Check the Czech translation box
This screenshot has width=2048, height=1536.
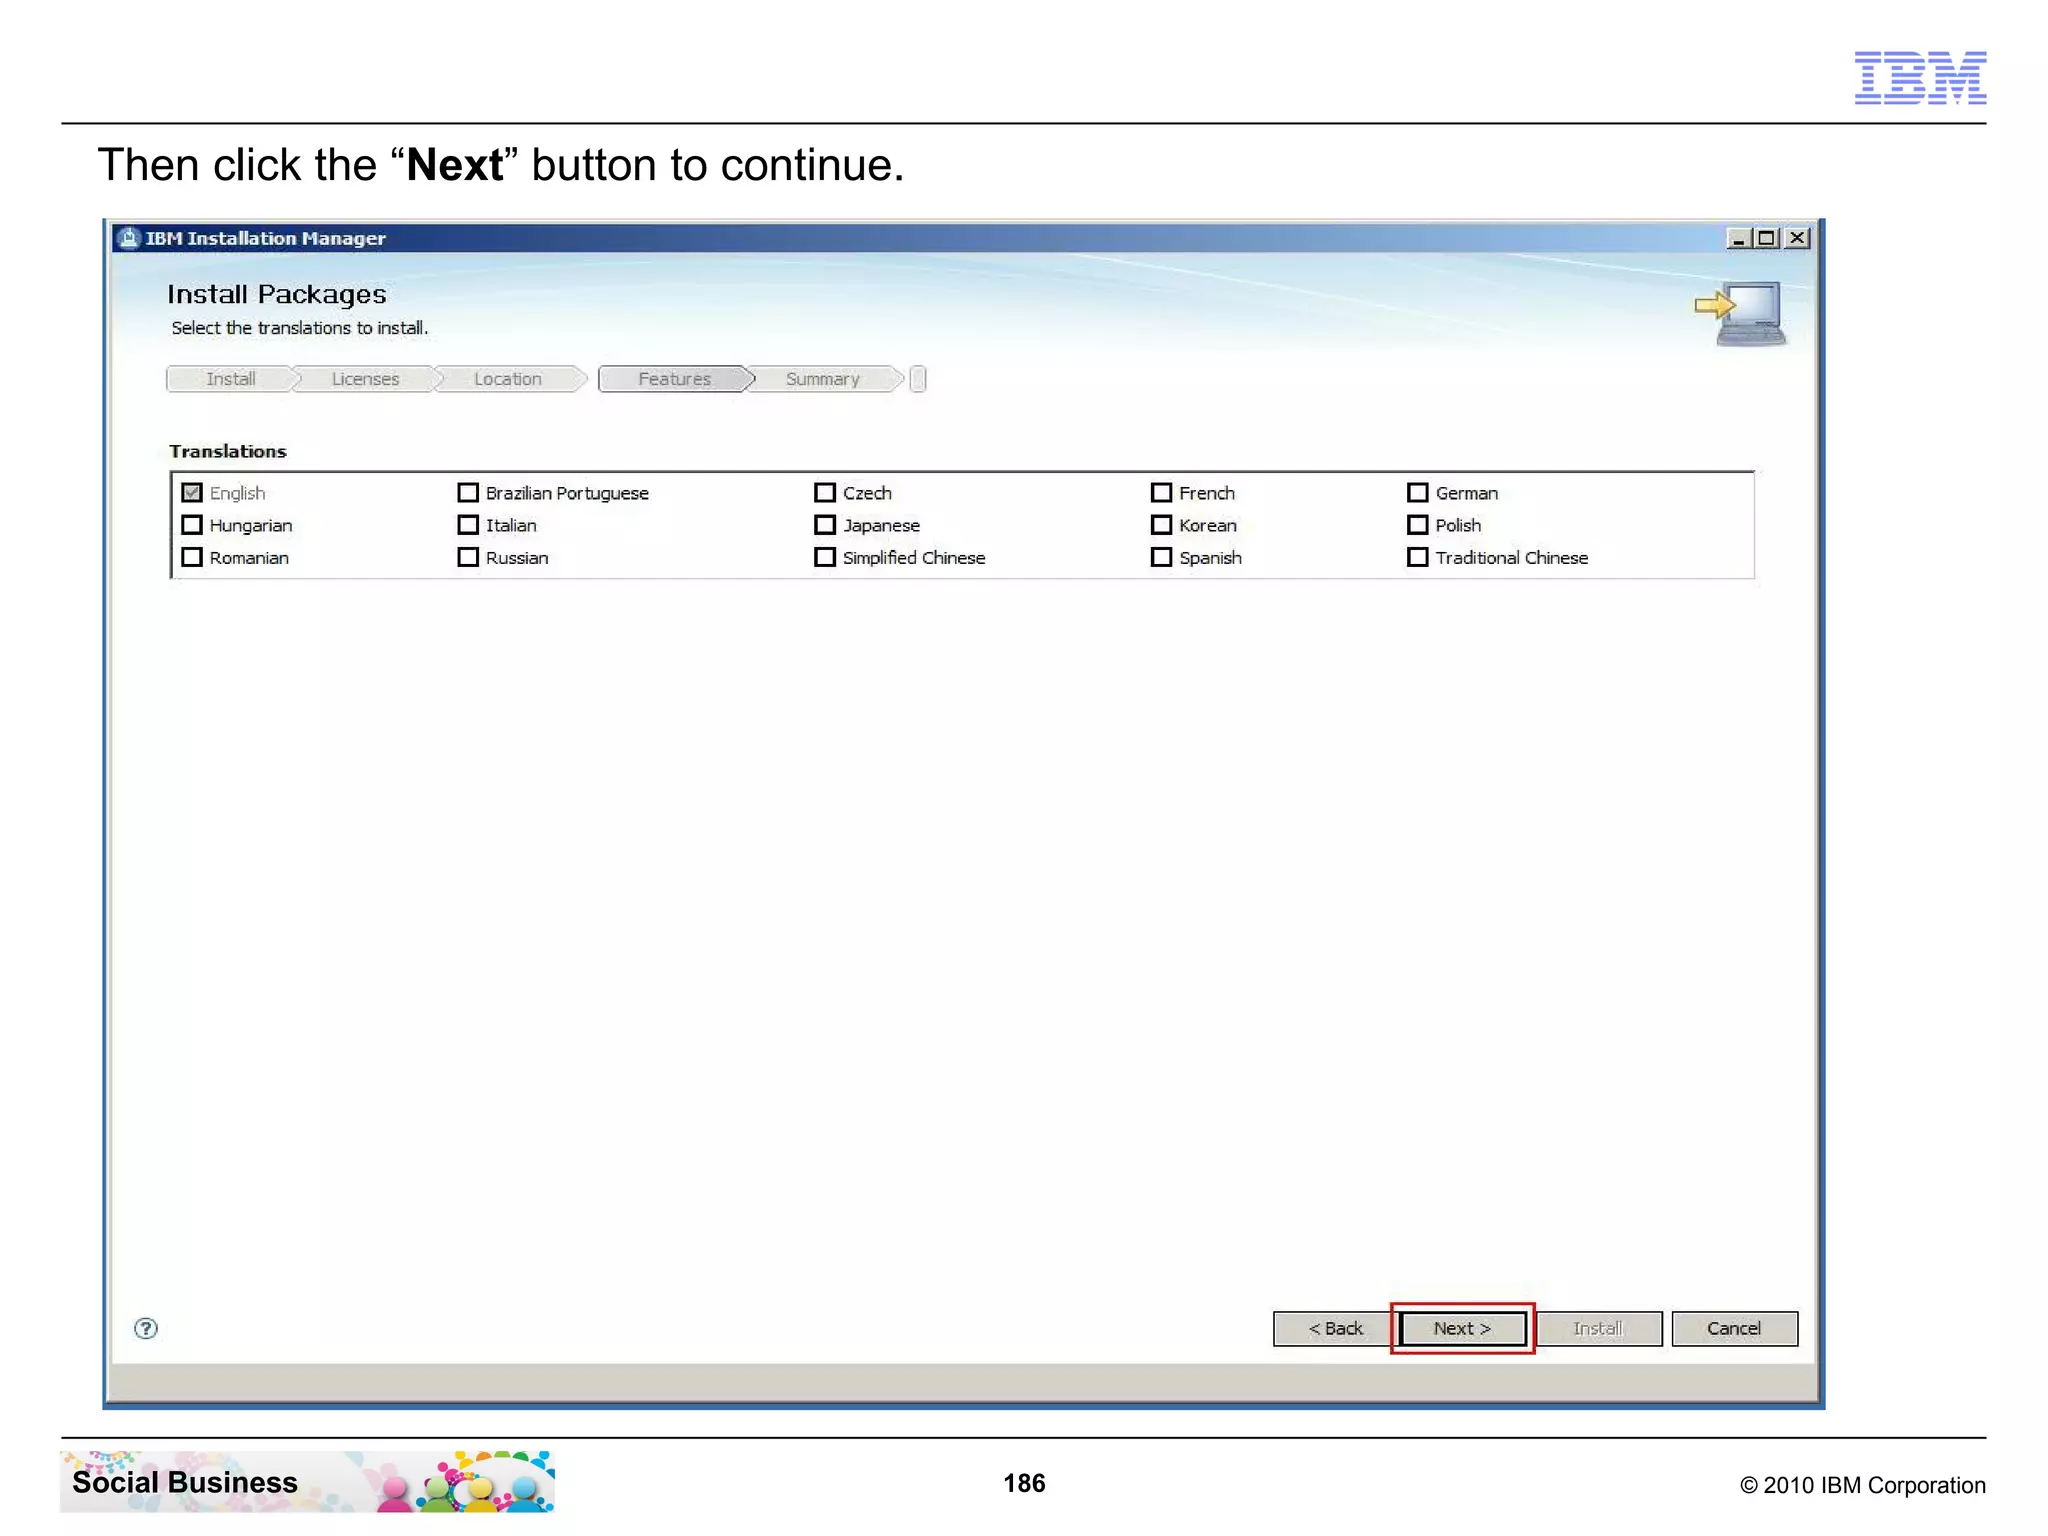coord(825,493)
